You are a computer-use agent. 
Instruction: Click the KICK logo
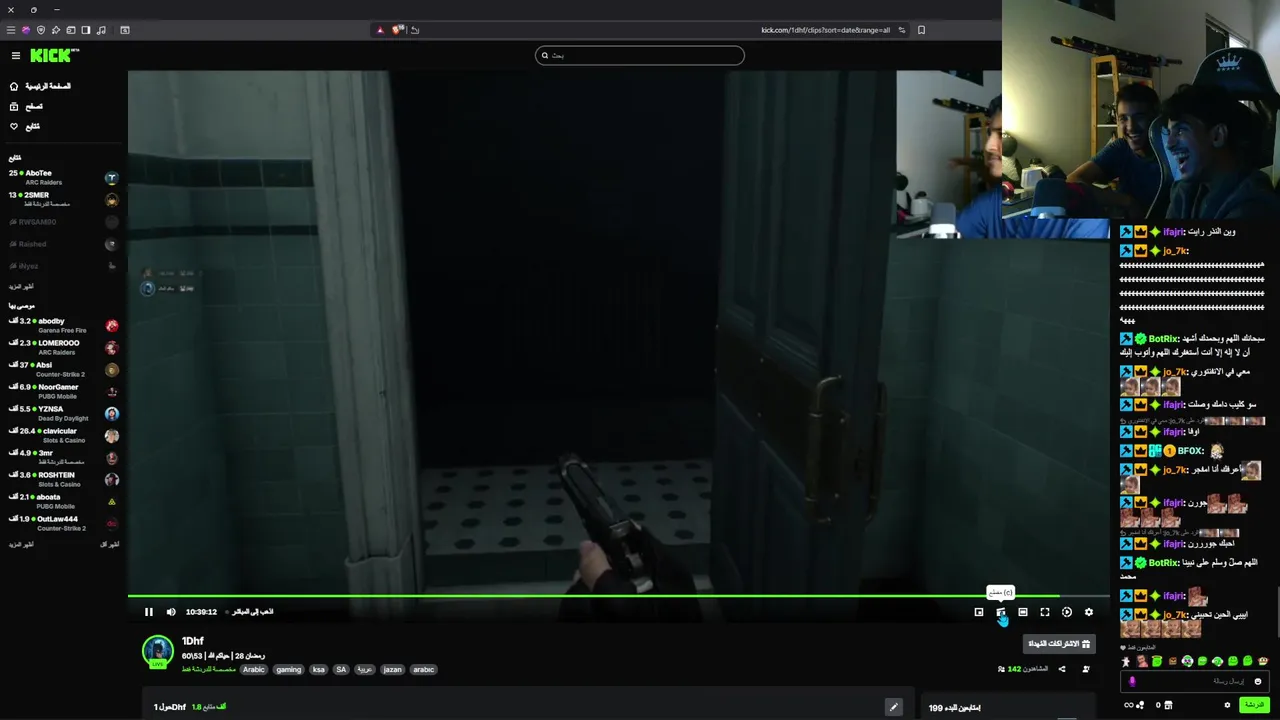click(54, 56)
